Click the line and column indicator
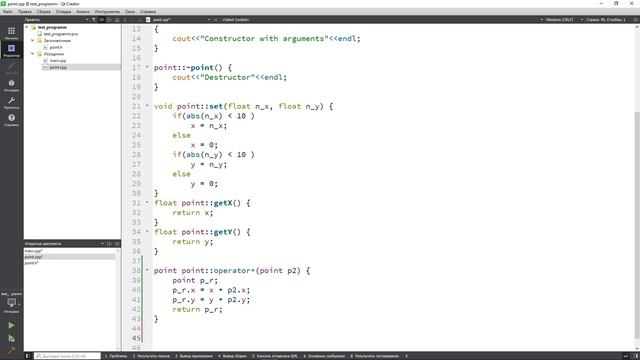This screenshot has height=360, width=640. click(606, 20)
